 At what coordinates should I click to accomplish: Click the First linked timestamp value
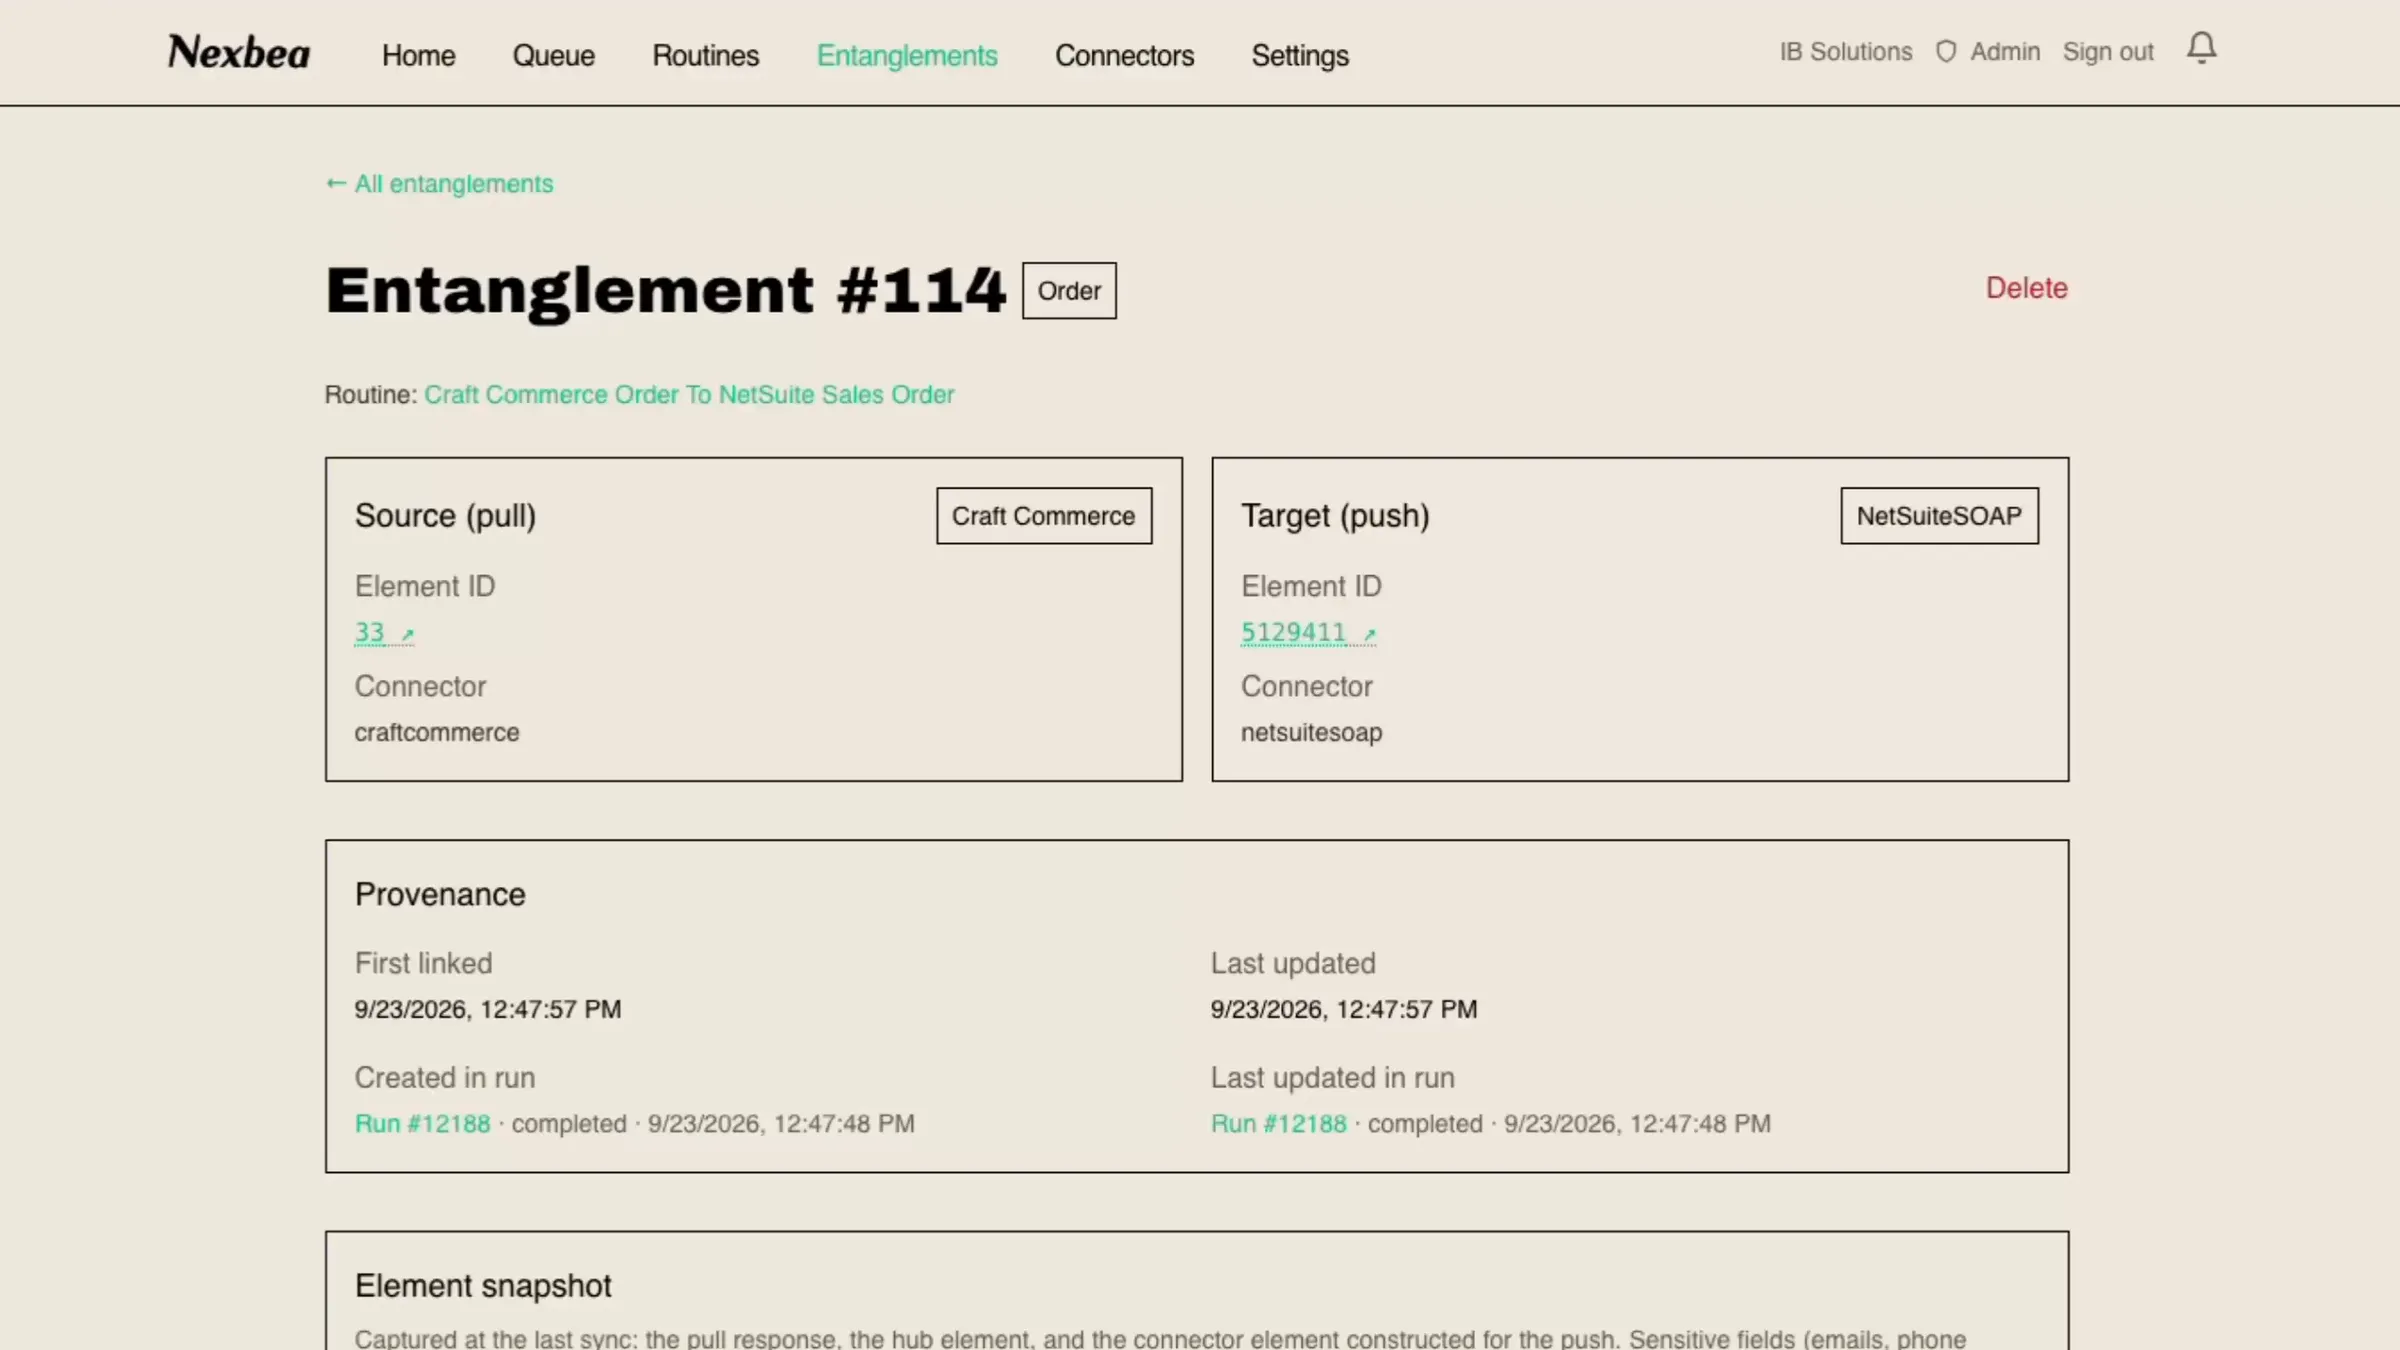tap(488, 1010)
